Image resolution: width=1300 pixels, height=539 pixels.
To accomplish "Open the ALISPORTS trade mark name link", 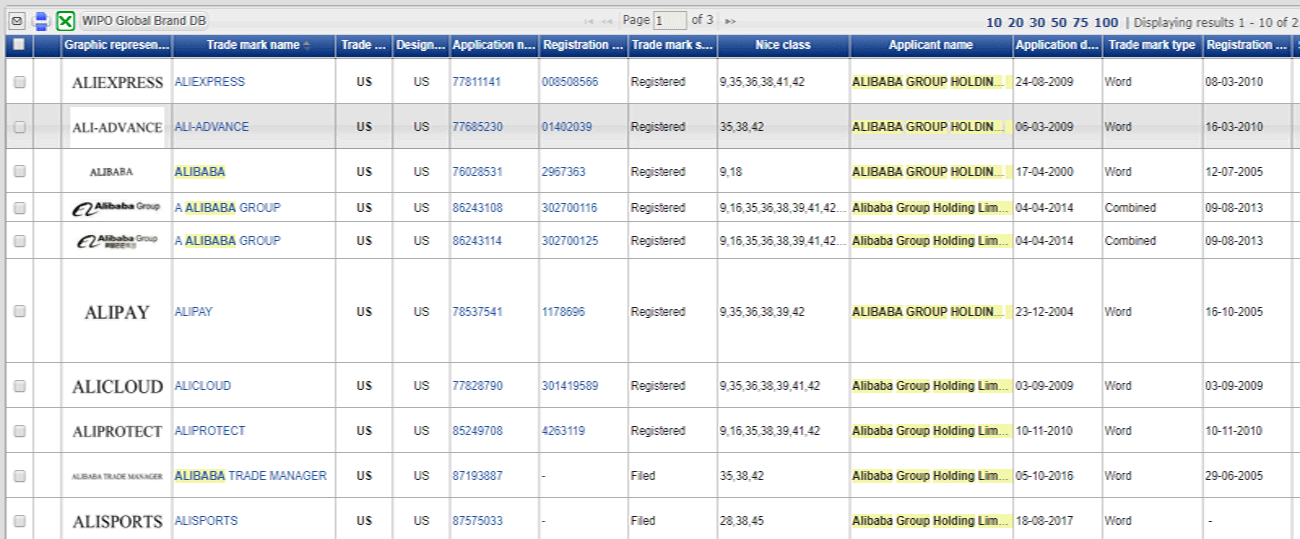I will 206,521.
